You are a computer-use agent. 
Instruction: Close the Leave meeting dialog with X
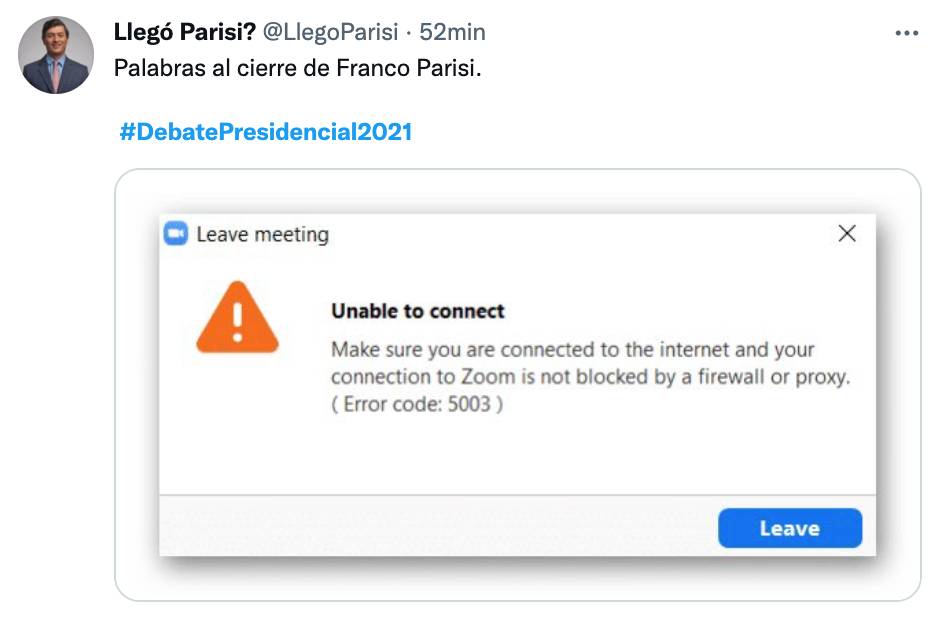(847, 234)
